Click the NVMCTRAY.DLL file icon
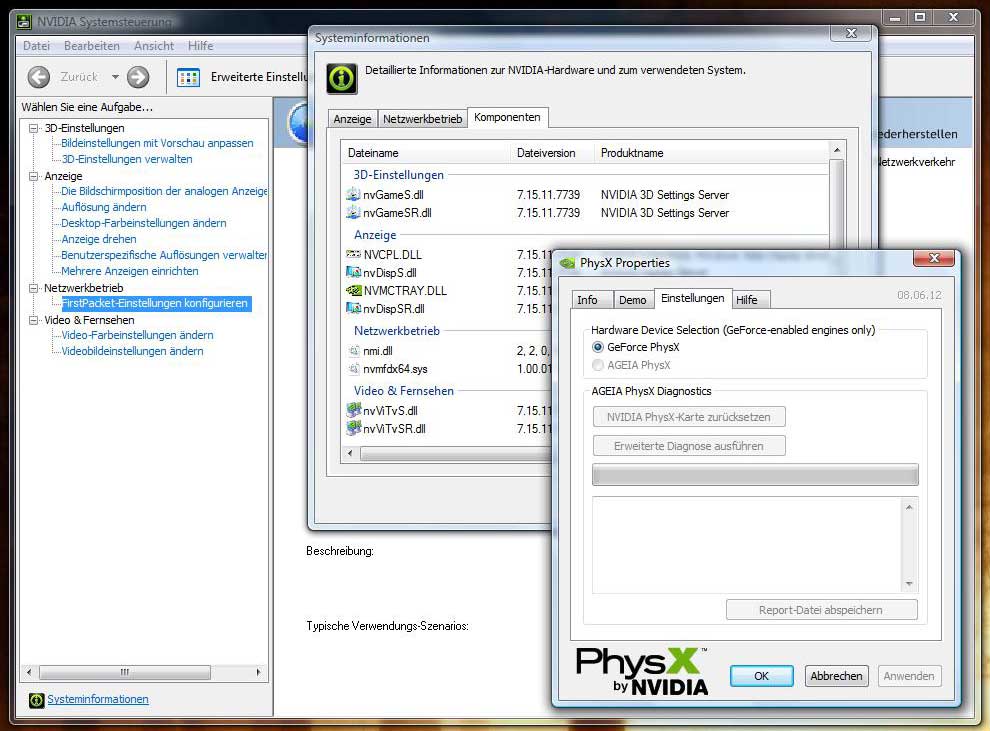The width and height of the screenshot is (990, 731). coord(353,290)
